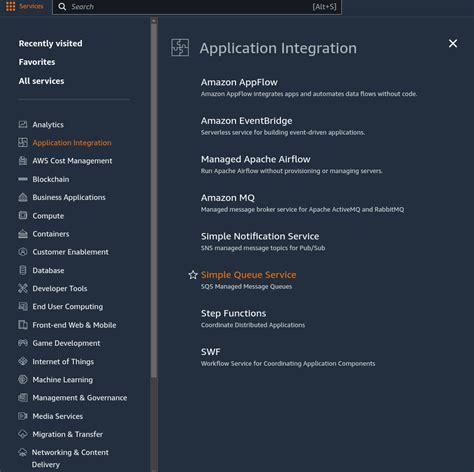Click the Analytics category icon
The image size is (474, 472).
point(23,124)
